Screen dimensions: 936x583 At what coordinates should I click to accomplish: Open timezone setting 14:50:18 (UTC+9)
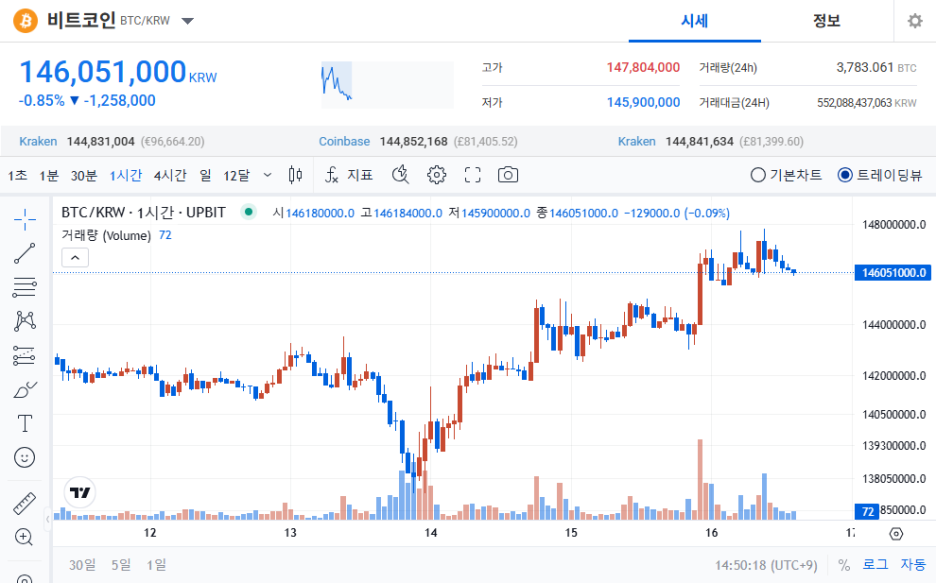tap(766, 565)
